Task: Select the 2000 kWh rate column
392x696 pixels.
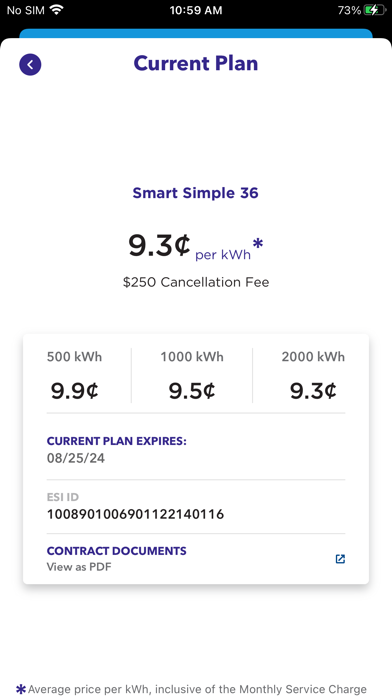Action: pyautogui.click(x=313, y=376)
